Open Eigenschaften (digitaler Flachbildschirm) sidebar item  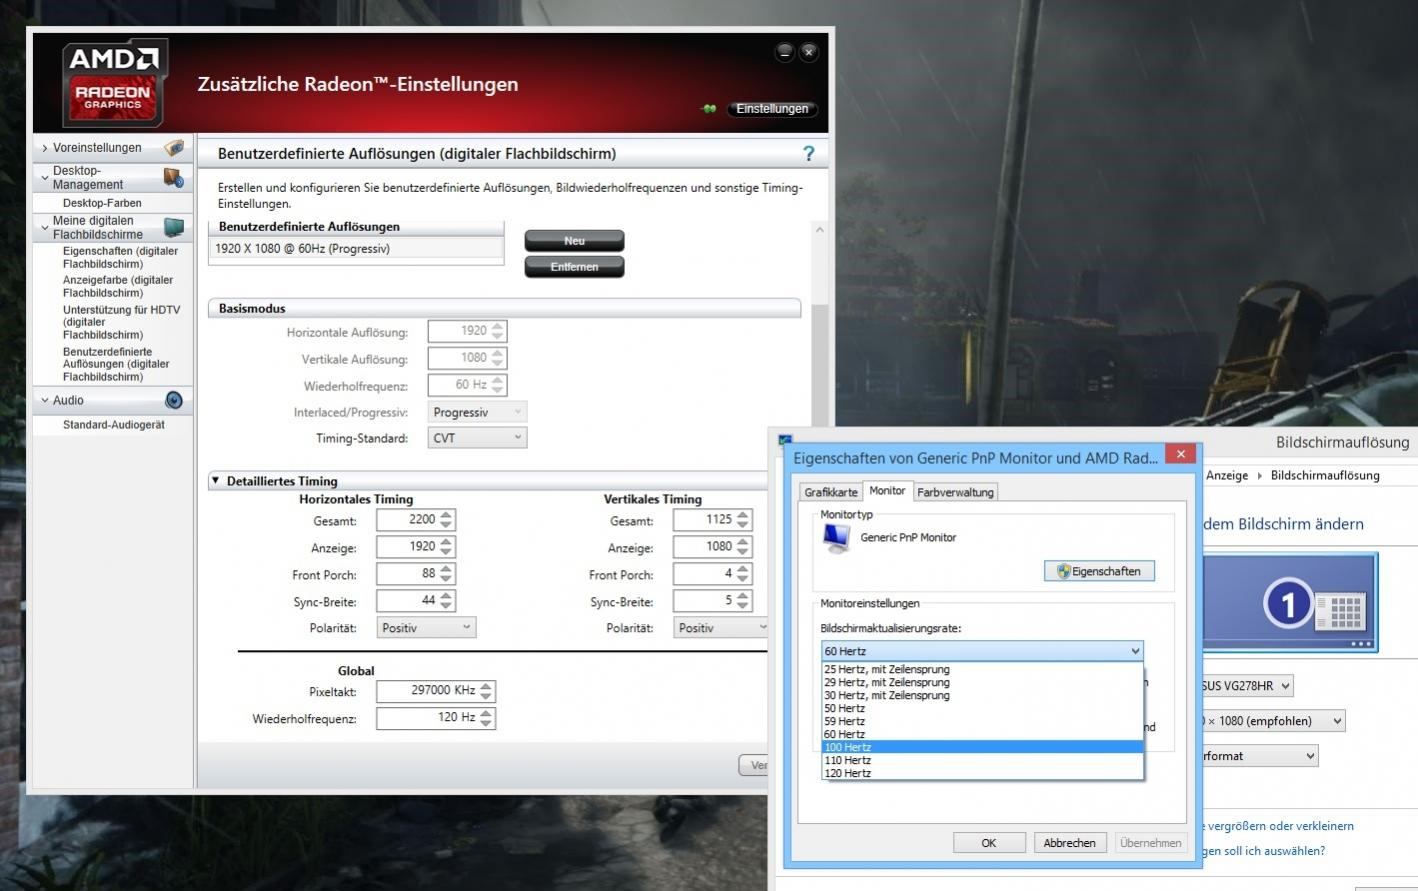coord(120,258)
